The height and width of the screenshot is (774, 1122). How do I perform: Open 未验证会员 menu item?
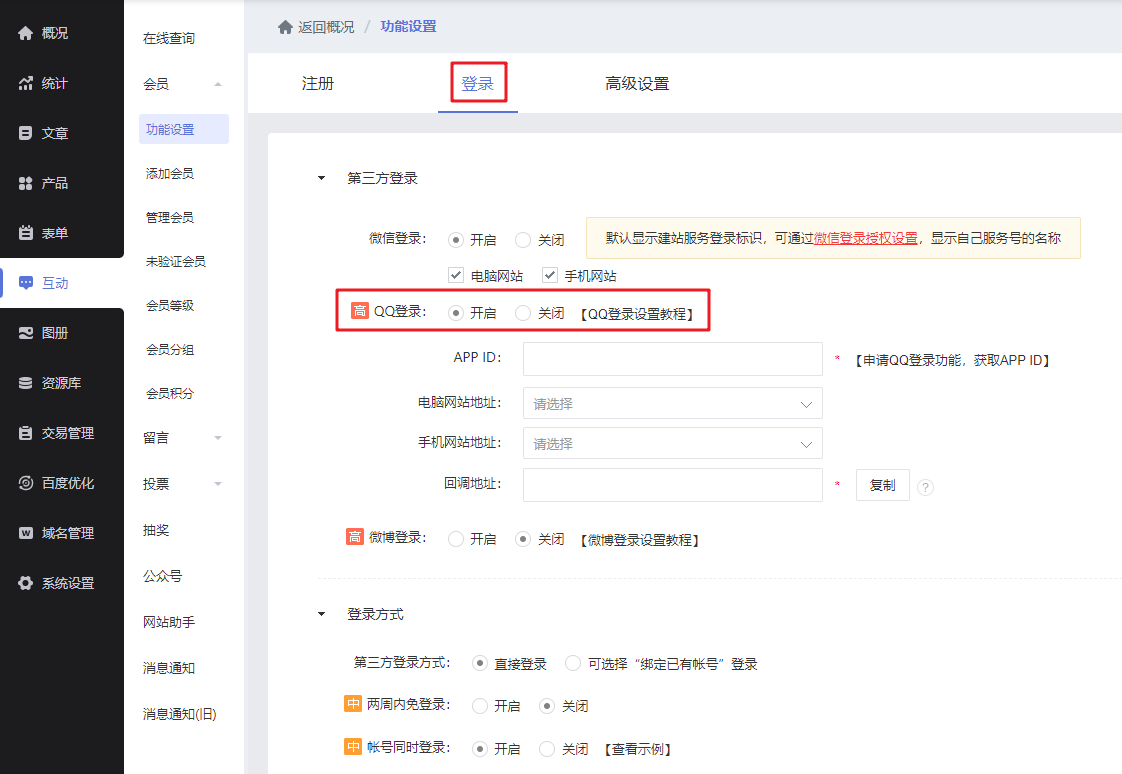pos(175,261)
